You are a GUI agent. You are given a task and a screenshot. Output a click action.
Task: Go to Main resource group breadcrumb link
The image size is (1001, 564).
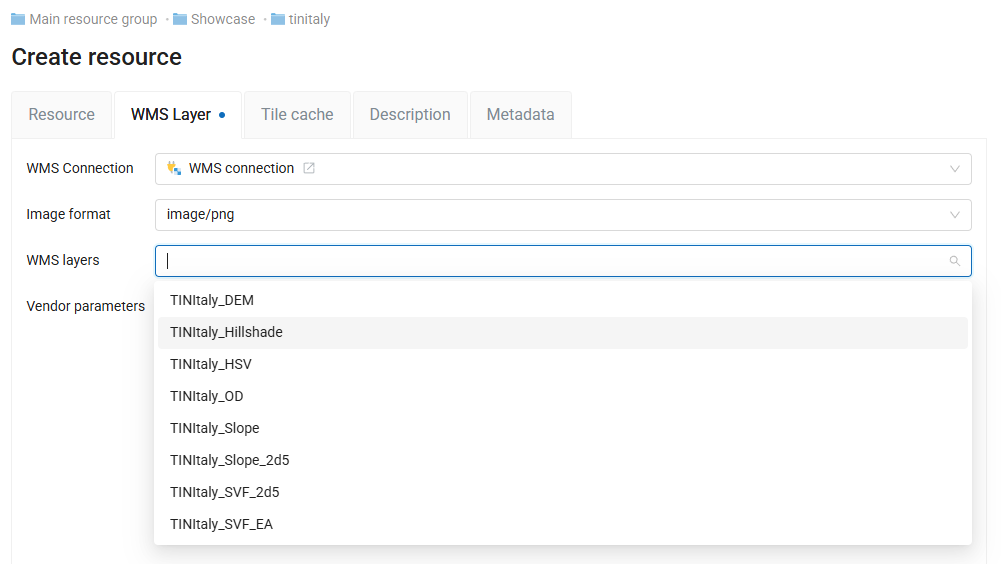pos(93,20)
